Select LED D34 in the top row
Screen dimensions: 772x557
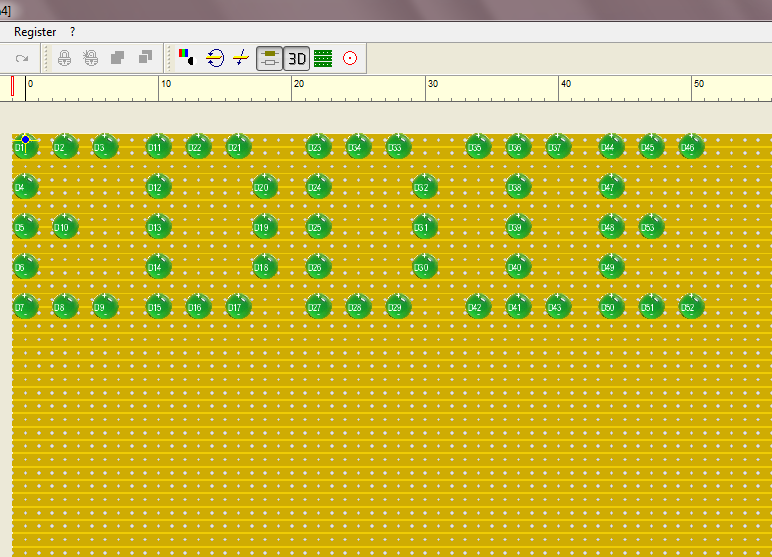358,146
